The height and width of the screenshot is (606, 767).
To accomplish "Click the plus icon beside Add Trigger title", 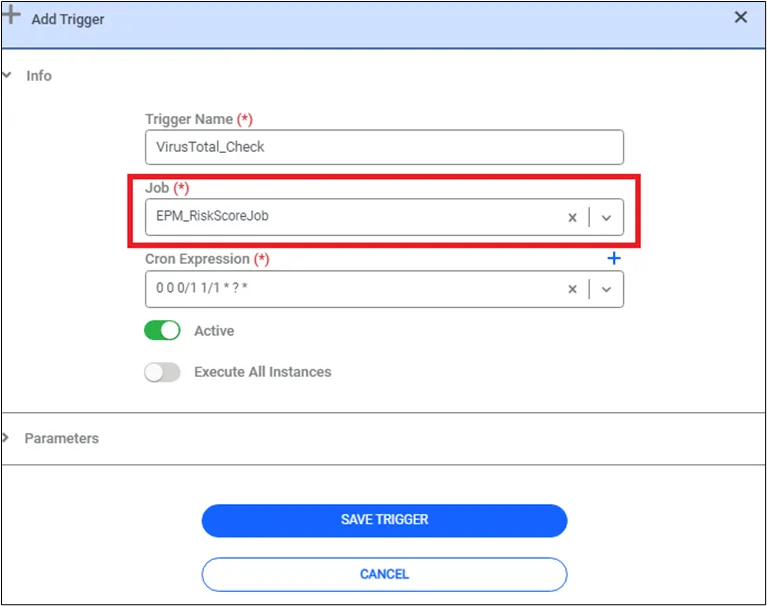I will (x=11, y=15).
